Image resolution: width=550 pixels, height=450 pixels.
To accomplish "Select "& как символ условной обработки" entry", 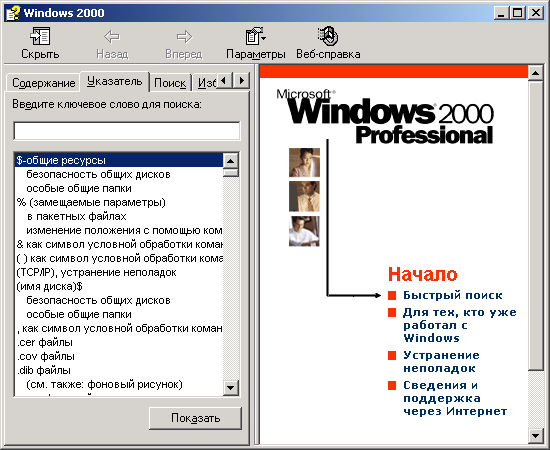I will [x=119, y=244].
